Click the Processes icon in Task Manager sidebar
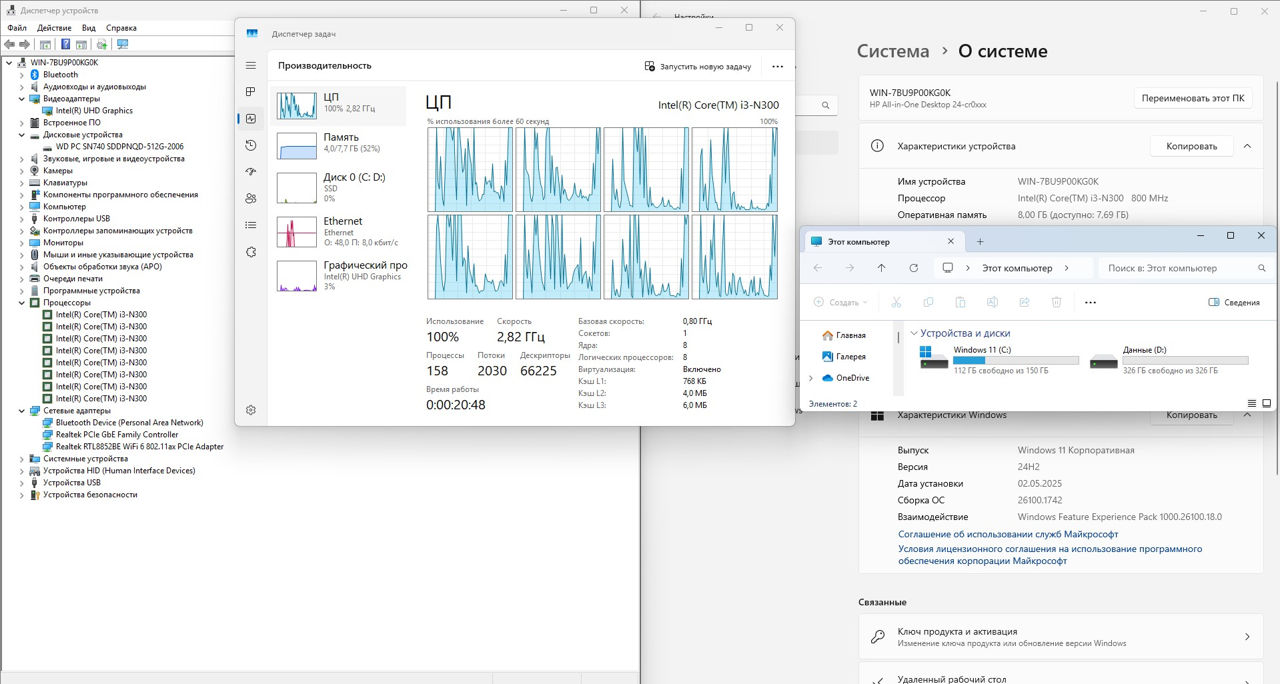1280x684 pixels. click(251, 92)
